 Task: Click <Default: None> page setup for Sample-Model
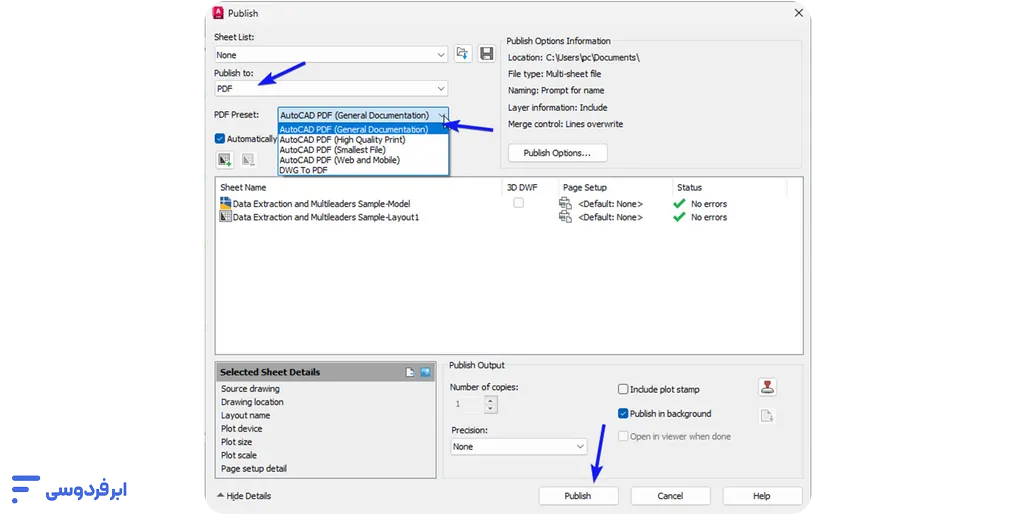[x=611, y=204]
